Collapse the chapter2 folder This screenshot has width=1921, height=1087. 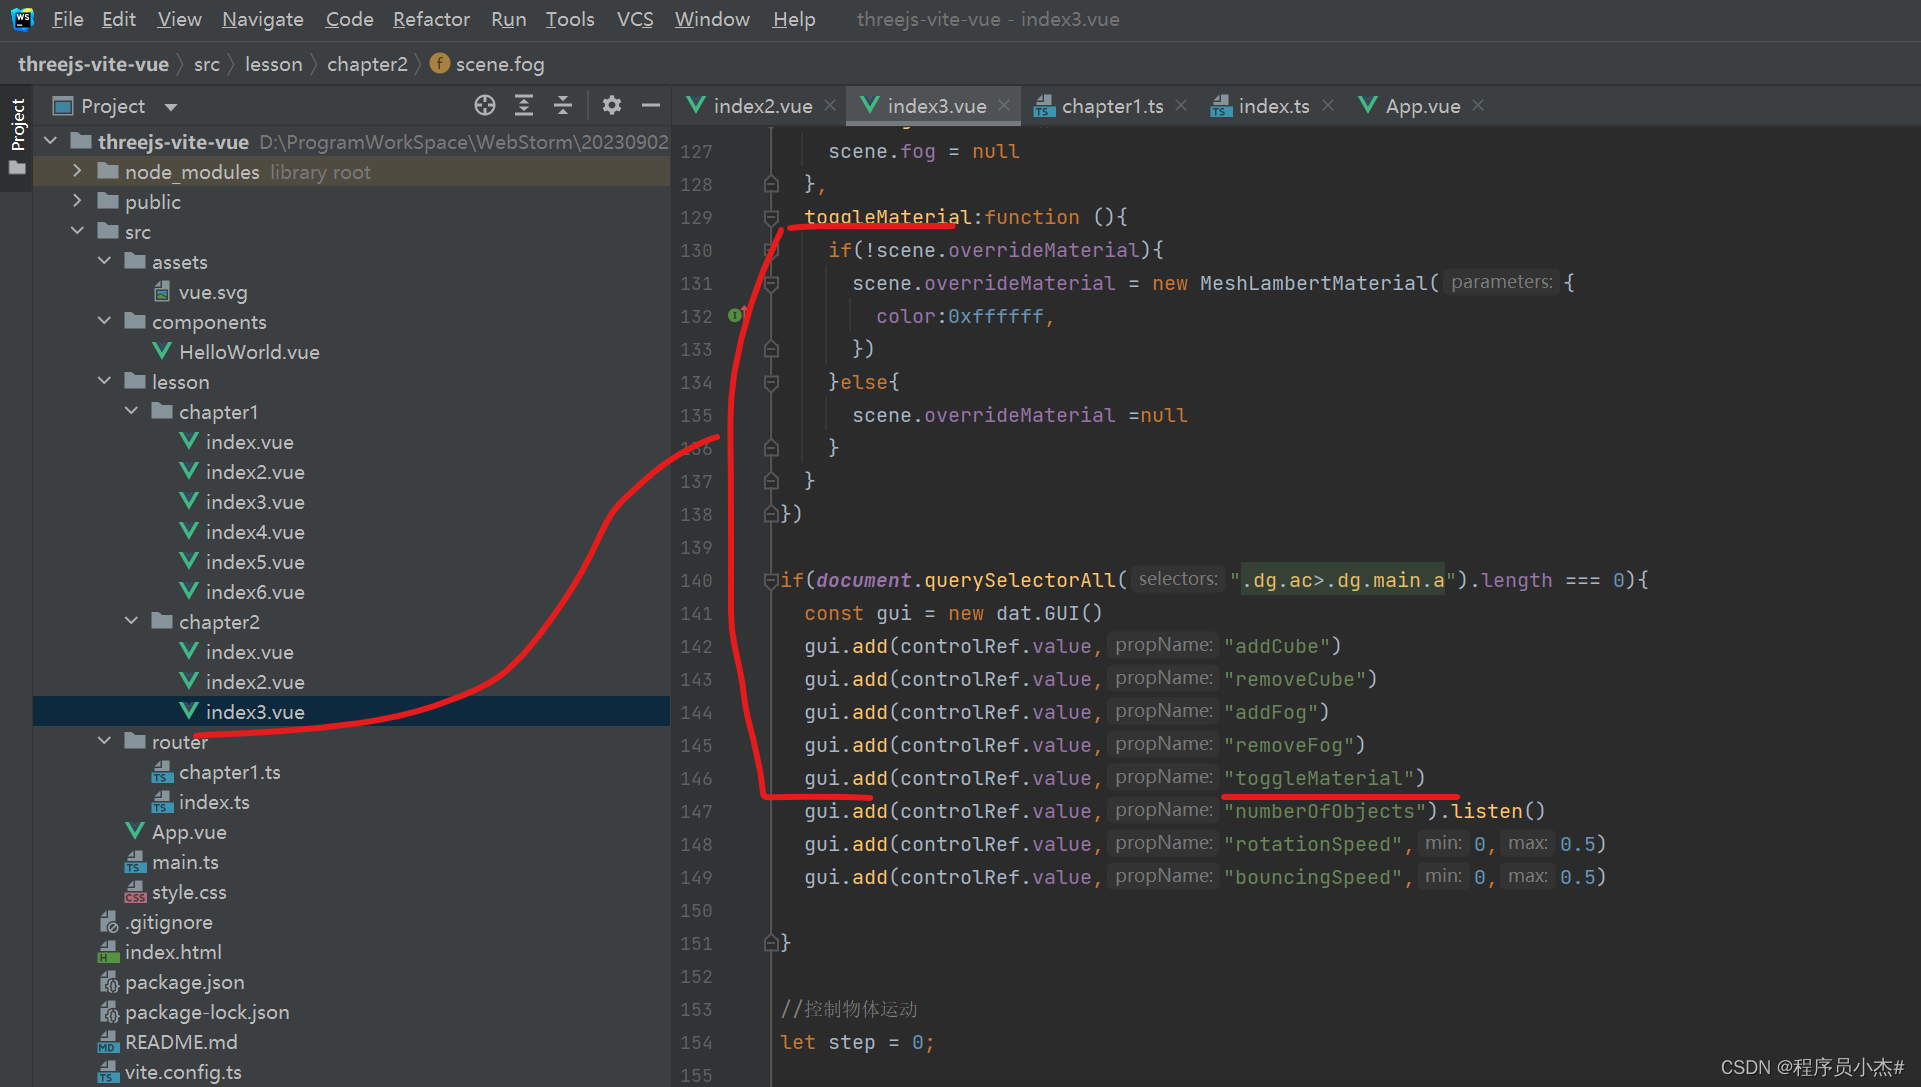click(x=131, y=622)
